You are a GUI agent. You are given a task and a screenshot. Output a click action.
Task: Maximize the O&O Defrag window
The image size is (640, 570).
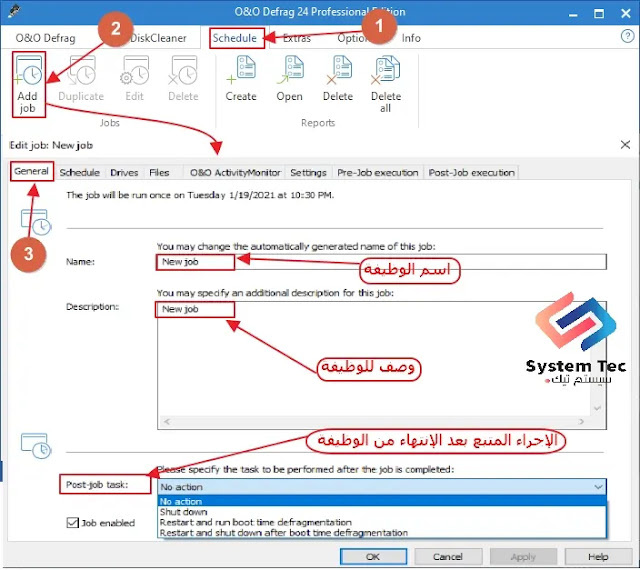coord(599,13)
